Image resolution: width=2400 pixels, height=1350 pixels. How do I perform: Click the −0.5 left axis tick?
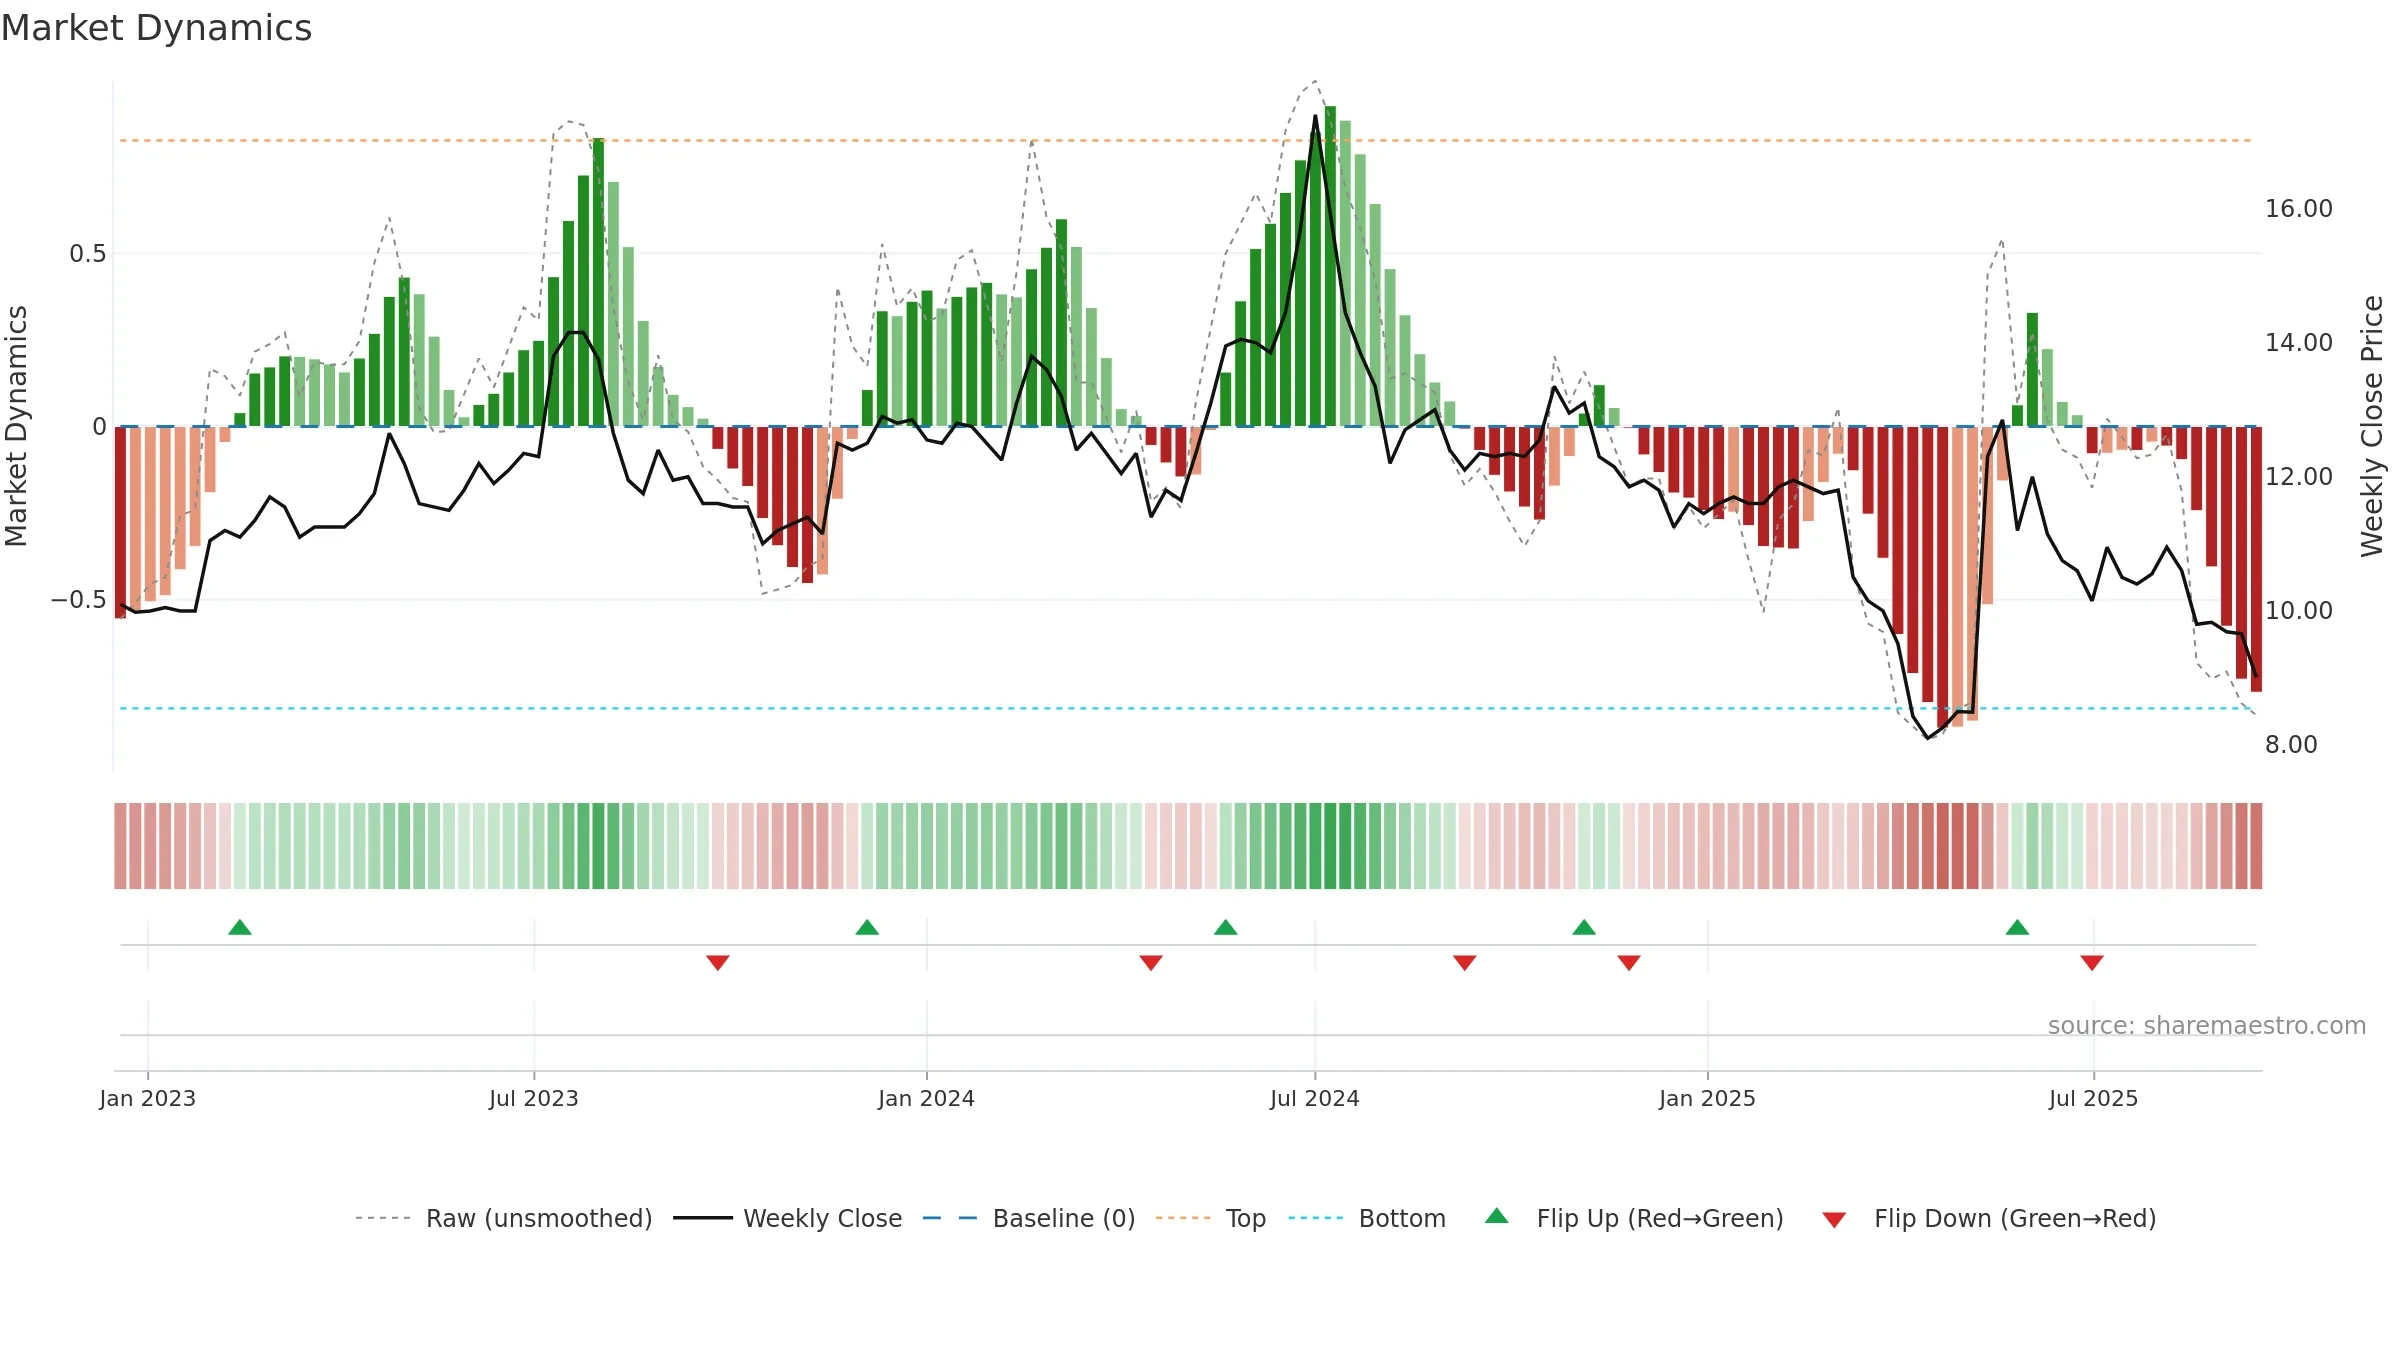click(79, 600)
